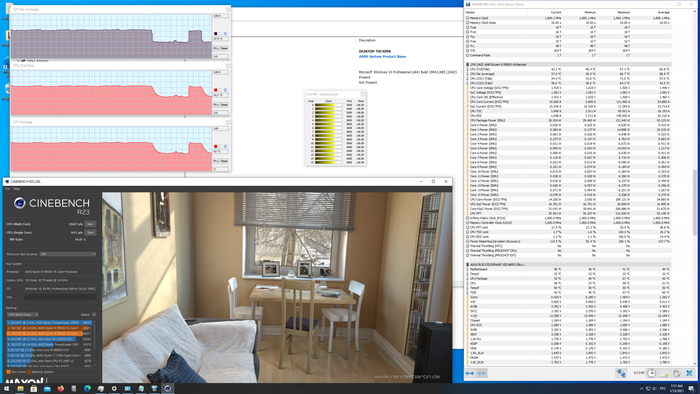Open HWiNFO sensor settings gear icon
The image size is (700, 394).
[677, 373]
